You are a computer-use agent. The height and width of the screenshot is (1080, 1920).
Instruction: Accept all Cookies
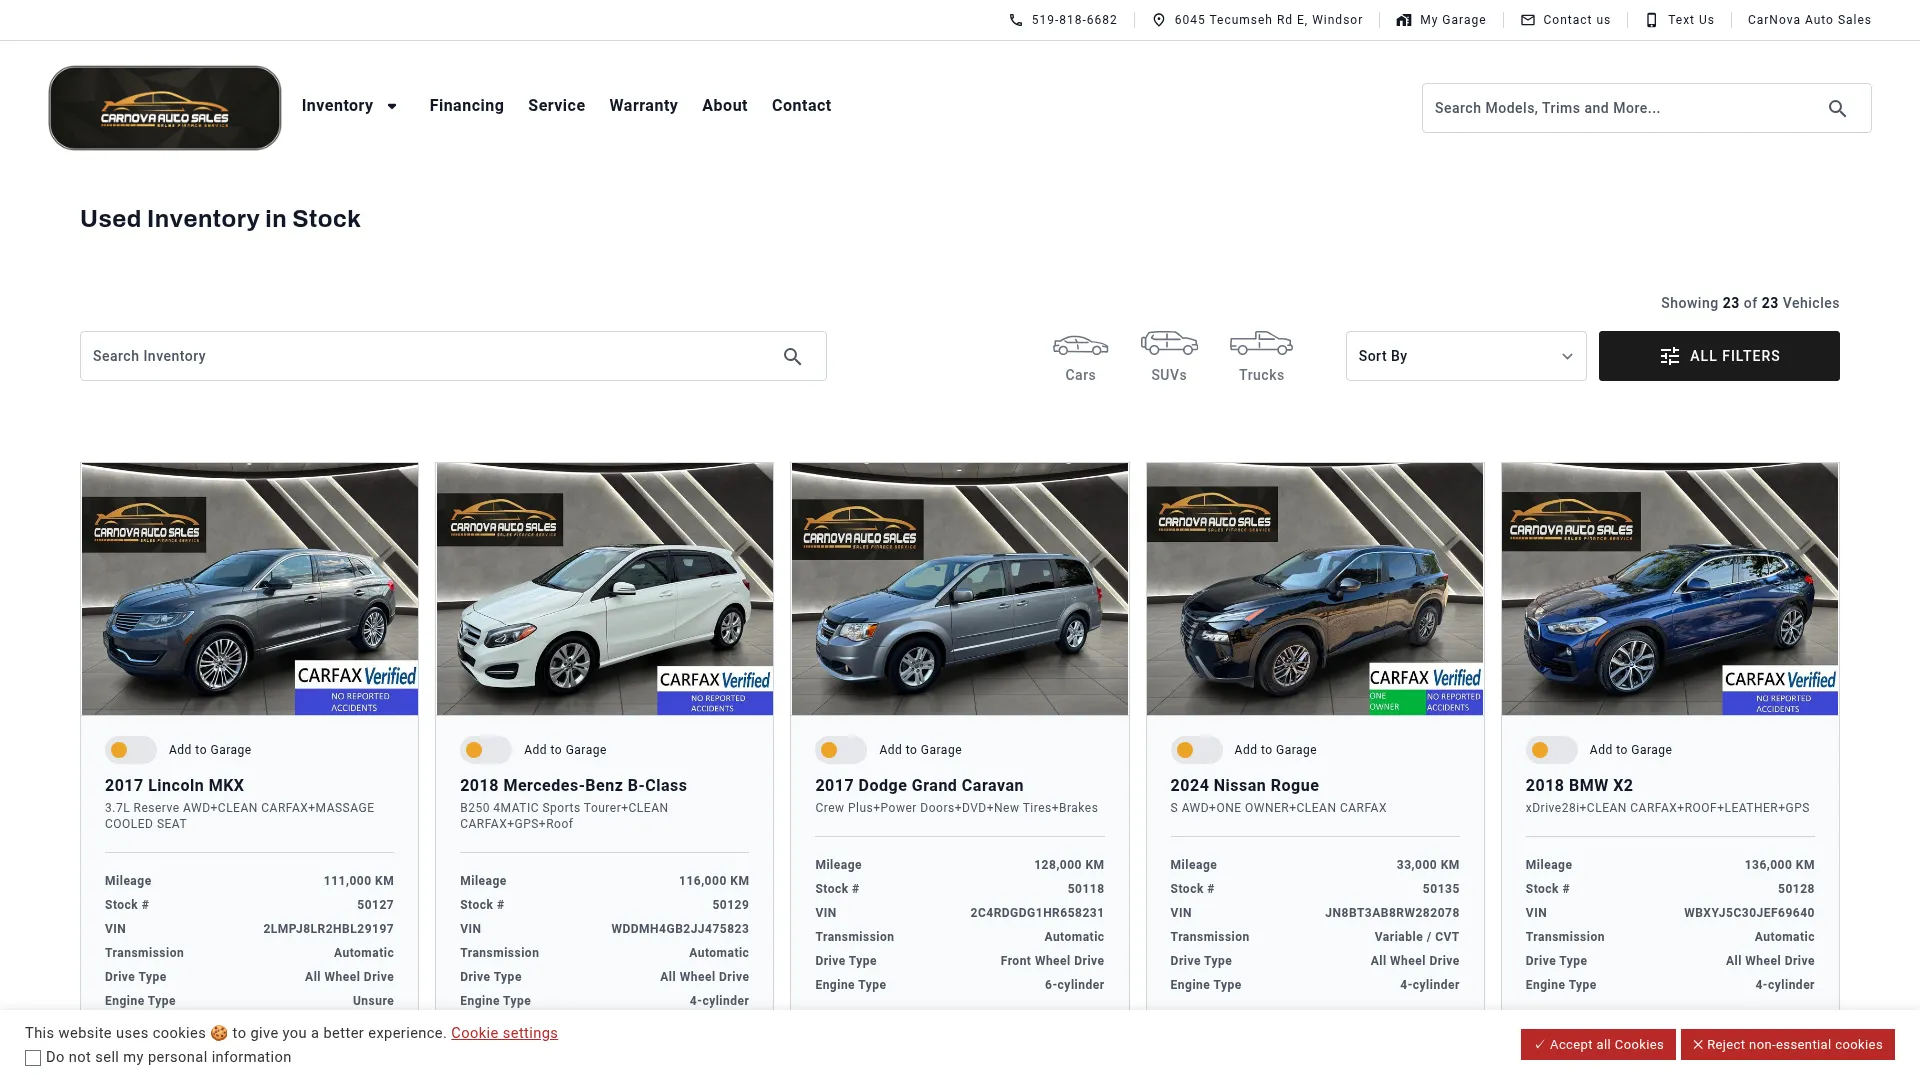point(1598,1044)
